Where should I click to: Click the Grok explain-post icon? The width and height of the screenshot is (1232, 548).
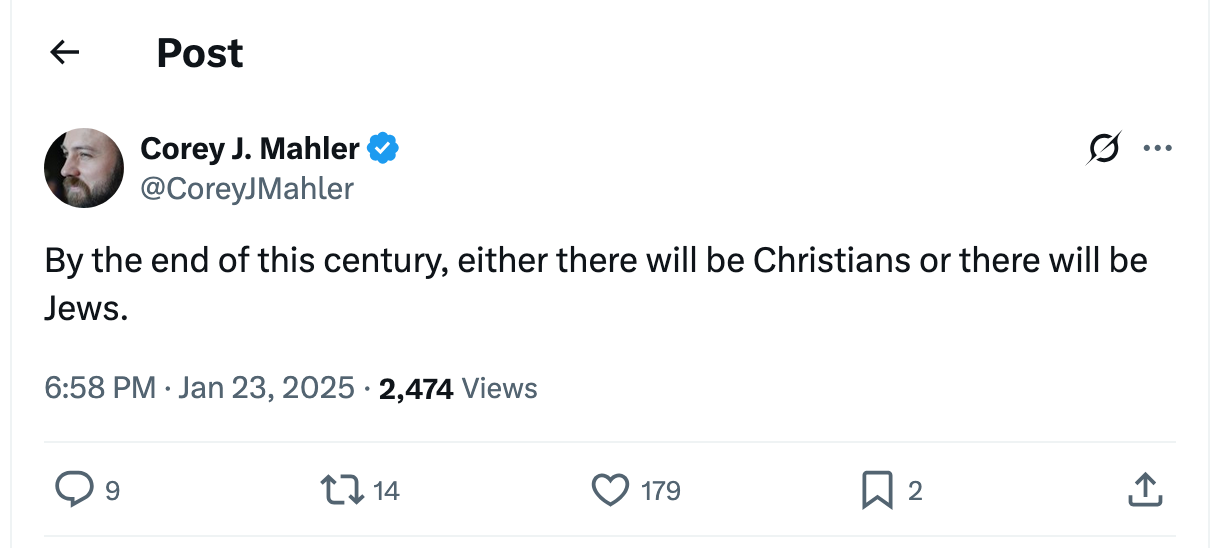click(1105, 149)
